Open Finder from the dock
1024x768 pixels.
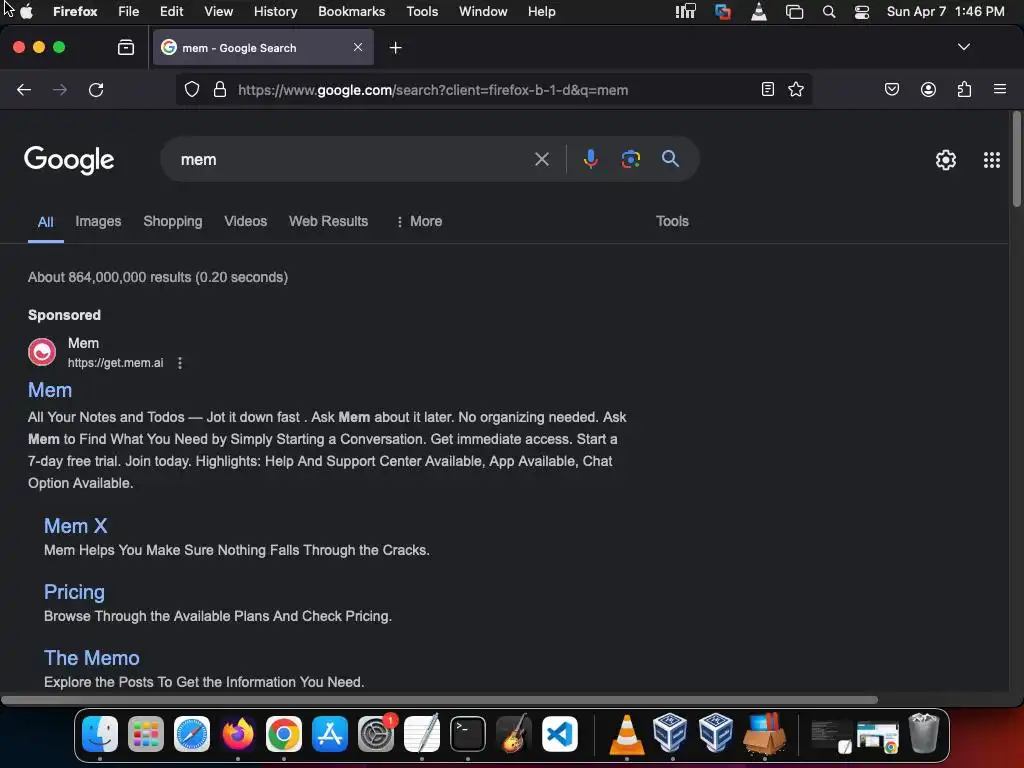click(x=100, y=734)
